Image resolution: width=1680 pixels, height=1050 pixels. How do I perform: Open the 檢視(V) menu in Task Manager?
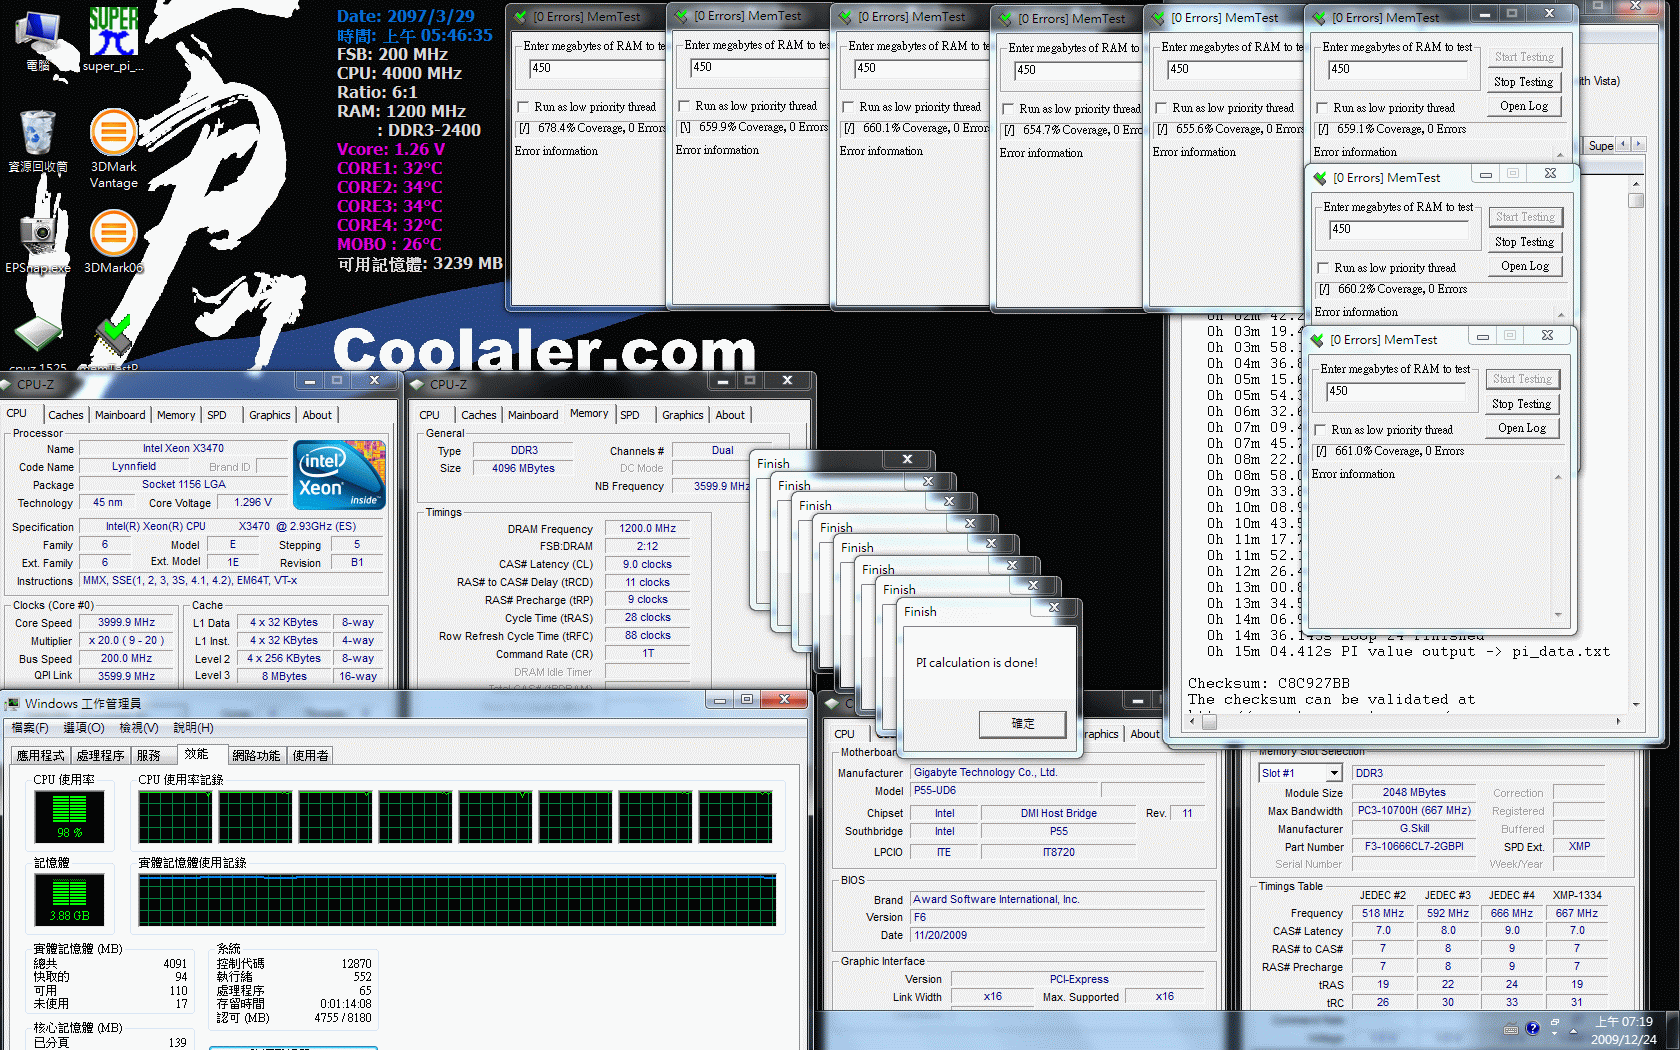point(139,728)
